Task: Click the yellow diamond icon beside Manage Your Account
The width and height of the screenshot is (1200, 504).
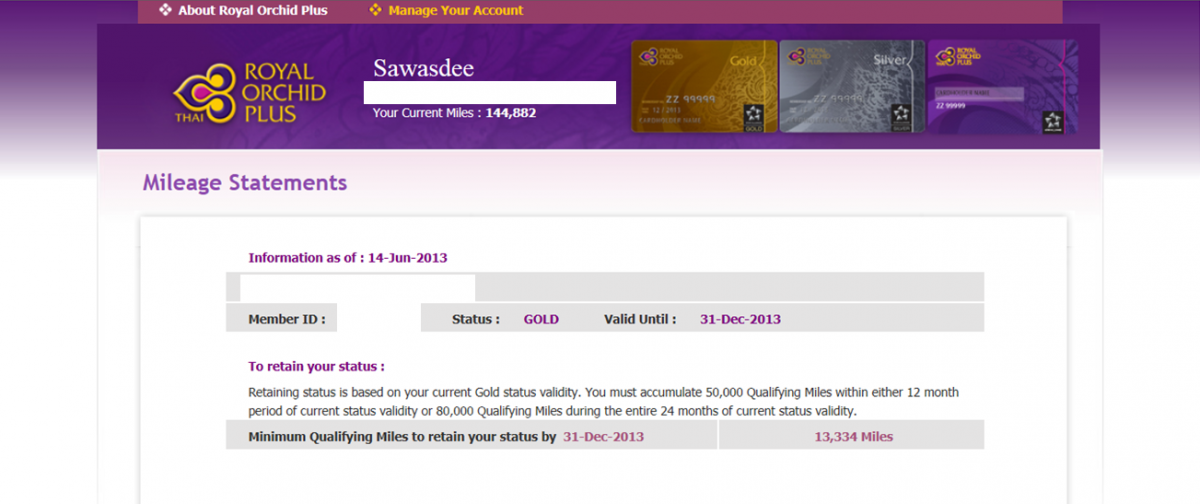Action: (375, 10)
